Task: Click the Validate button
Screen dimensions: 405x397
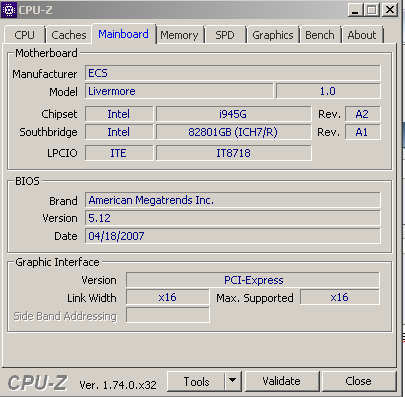Action: pos(282,381)
